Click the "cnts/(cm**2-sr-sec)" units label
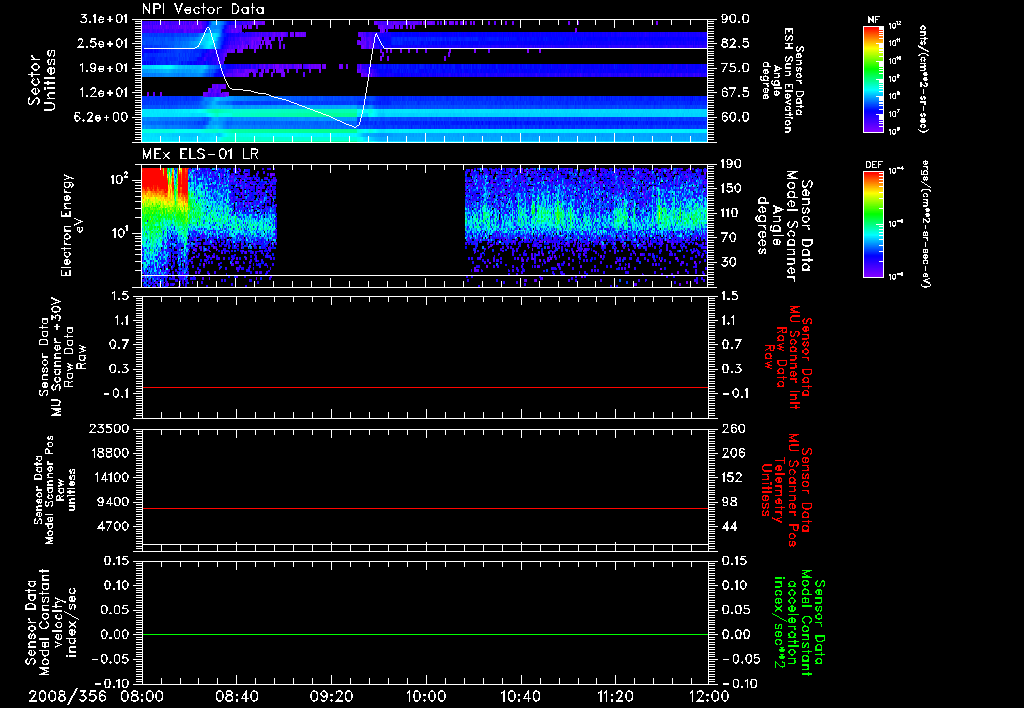The image size is (1024, 708). click(923, 78)
